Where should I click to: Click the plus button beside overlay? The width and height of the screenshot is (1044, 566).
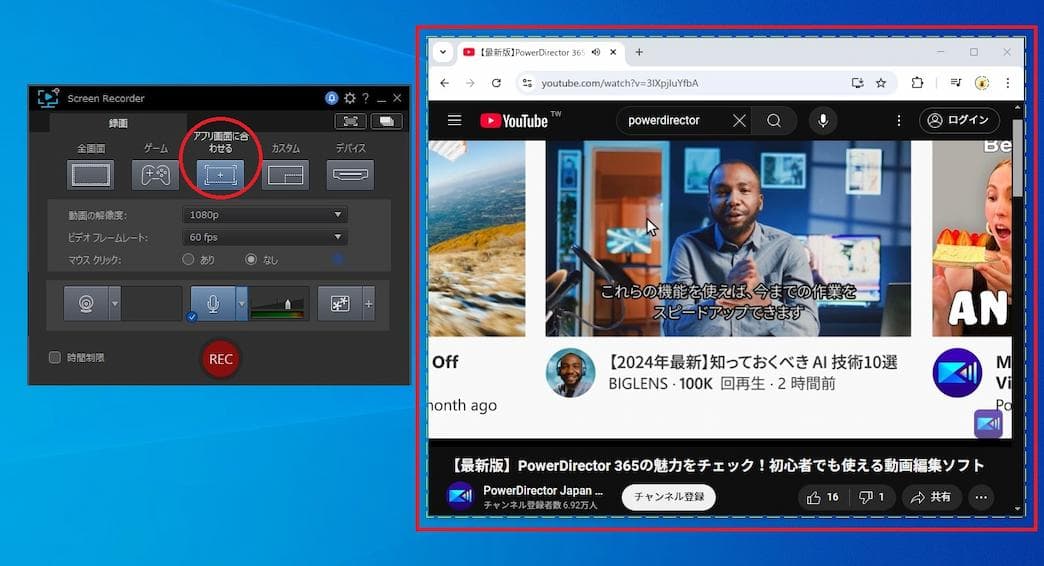368,304
